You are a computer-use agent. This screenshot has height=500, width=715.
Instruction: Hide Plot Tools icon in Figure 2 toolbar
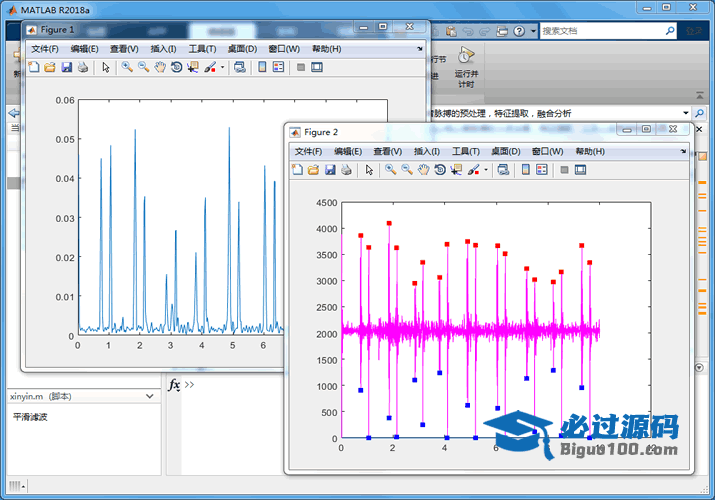tap(564, 170)
